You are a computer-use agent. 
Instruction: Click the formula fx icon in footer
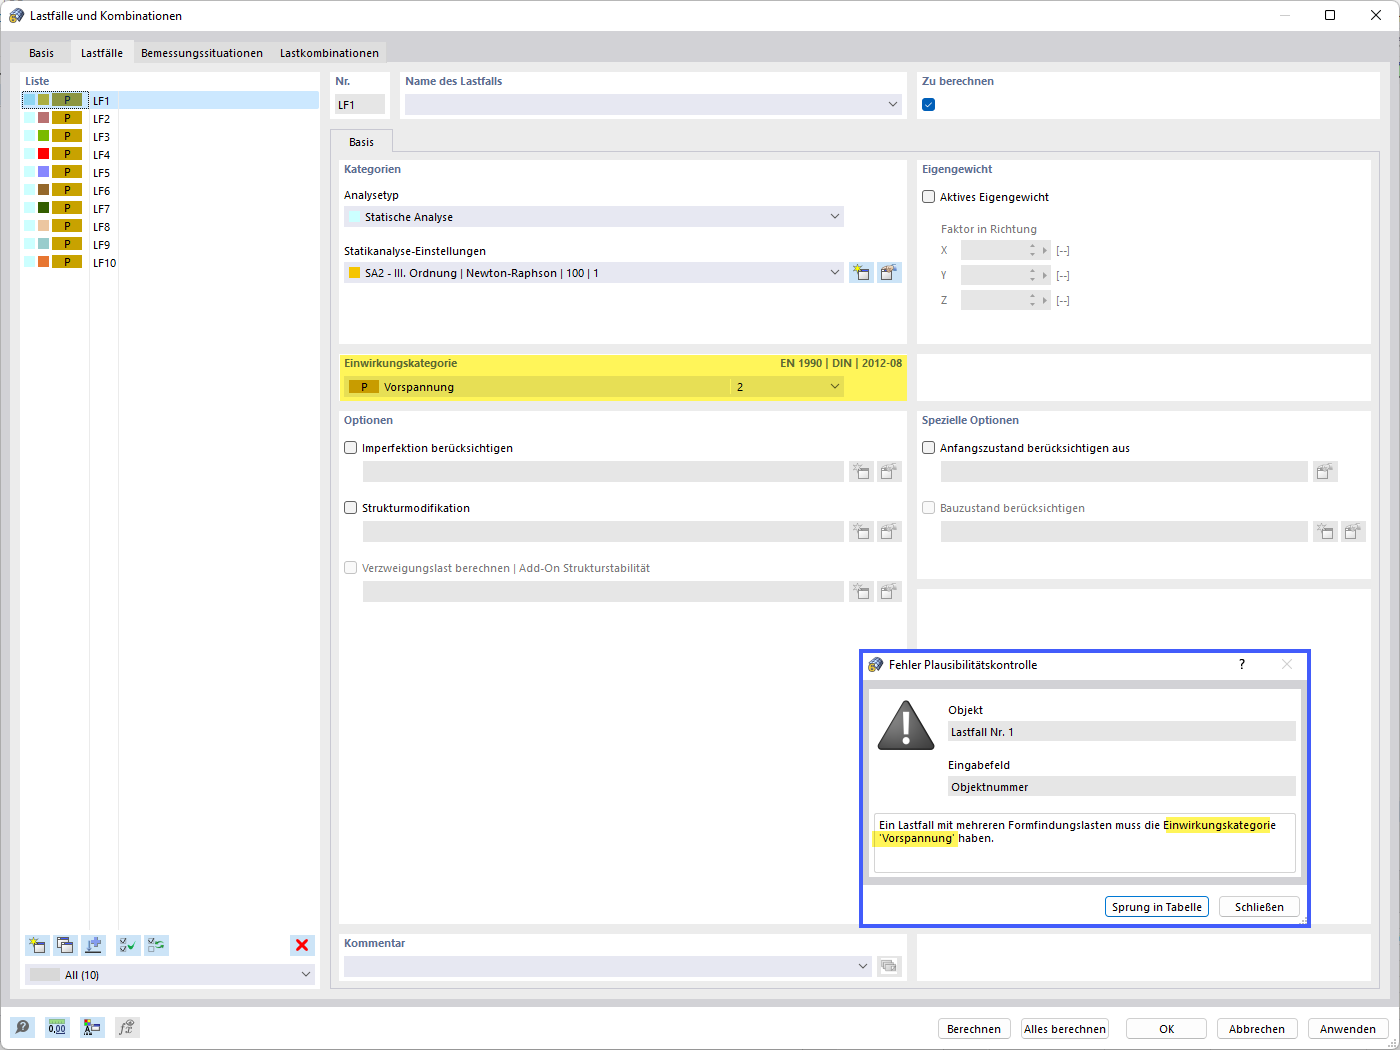(x=127, y=1027)
